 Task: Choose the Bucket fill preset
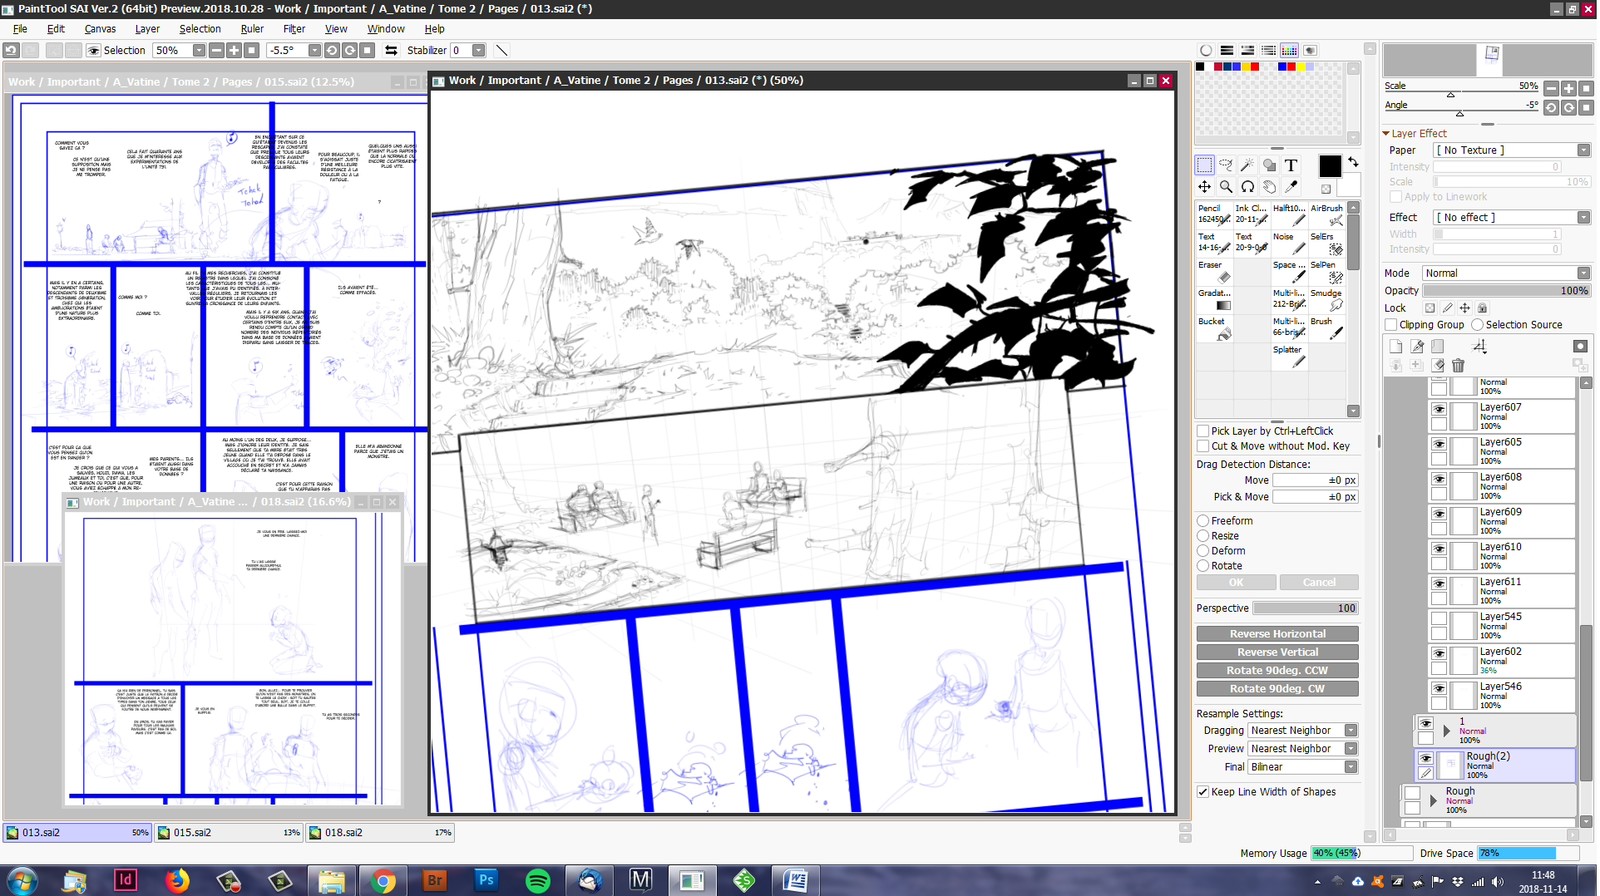1214,328
